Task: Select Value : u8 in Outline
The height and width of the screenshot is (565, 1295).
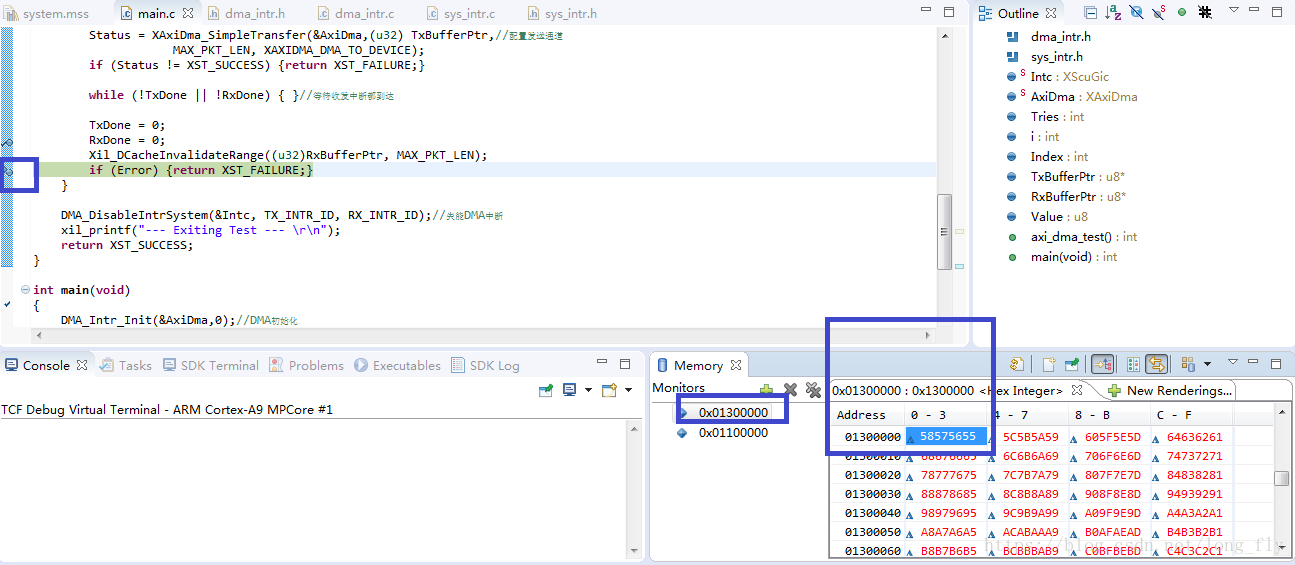Action: 1059,217
